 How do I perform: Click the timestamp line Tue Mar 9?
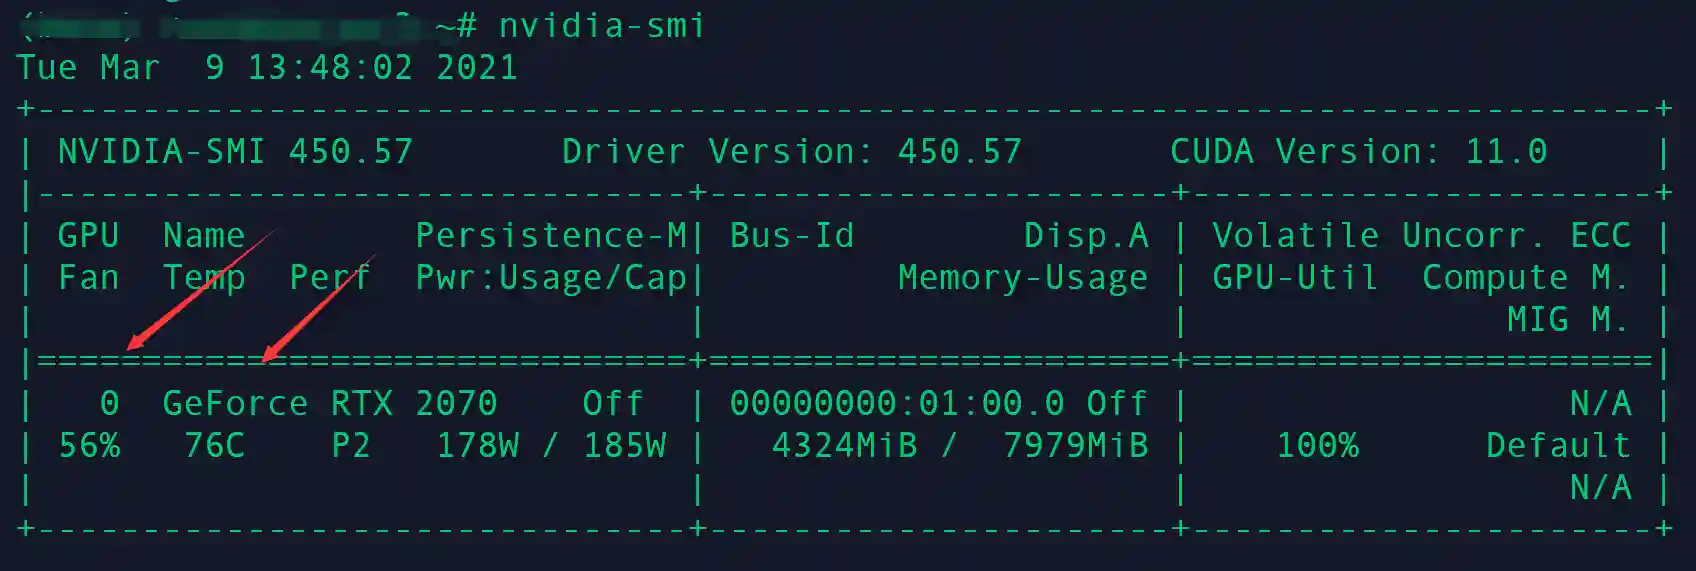[266, 68]
